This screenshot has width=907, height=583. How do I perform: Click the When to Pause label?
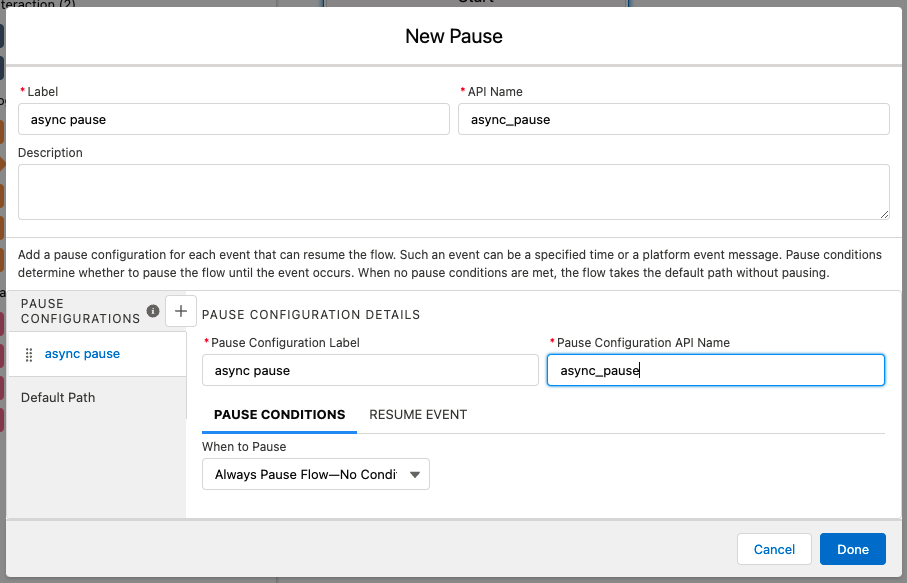244,447
